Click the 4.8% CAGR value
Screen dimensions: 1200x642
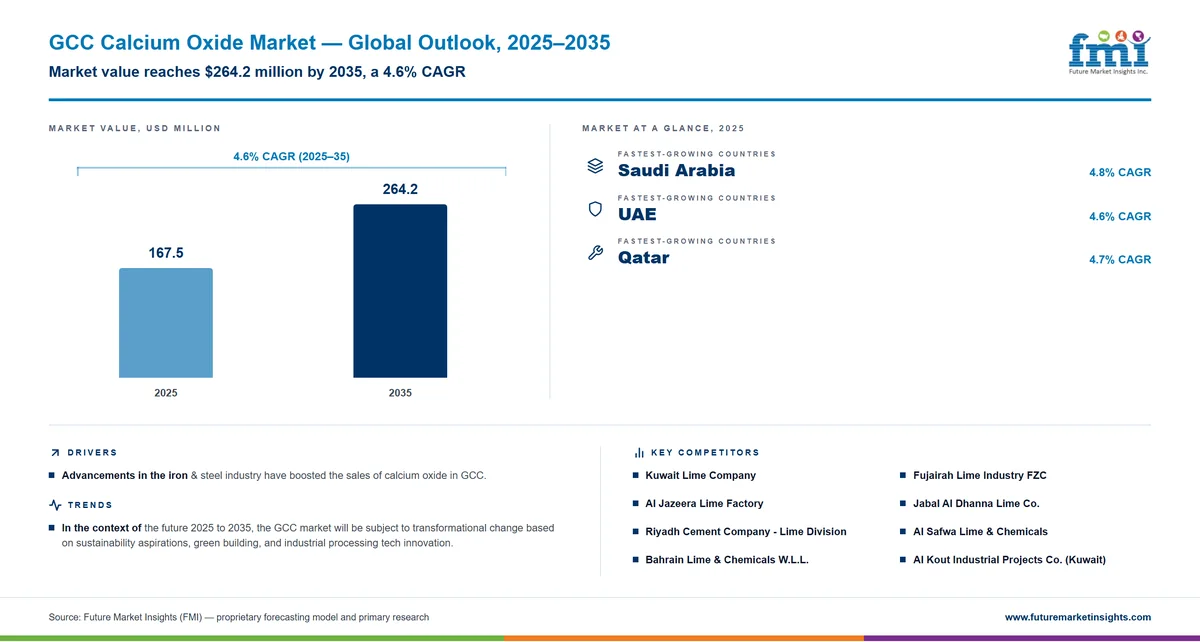[1120, 173]
